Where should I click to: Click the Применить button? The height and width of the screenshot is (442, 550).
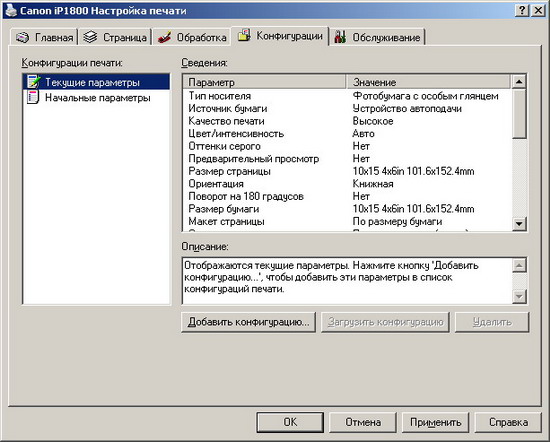click(x=436, y=422)
